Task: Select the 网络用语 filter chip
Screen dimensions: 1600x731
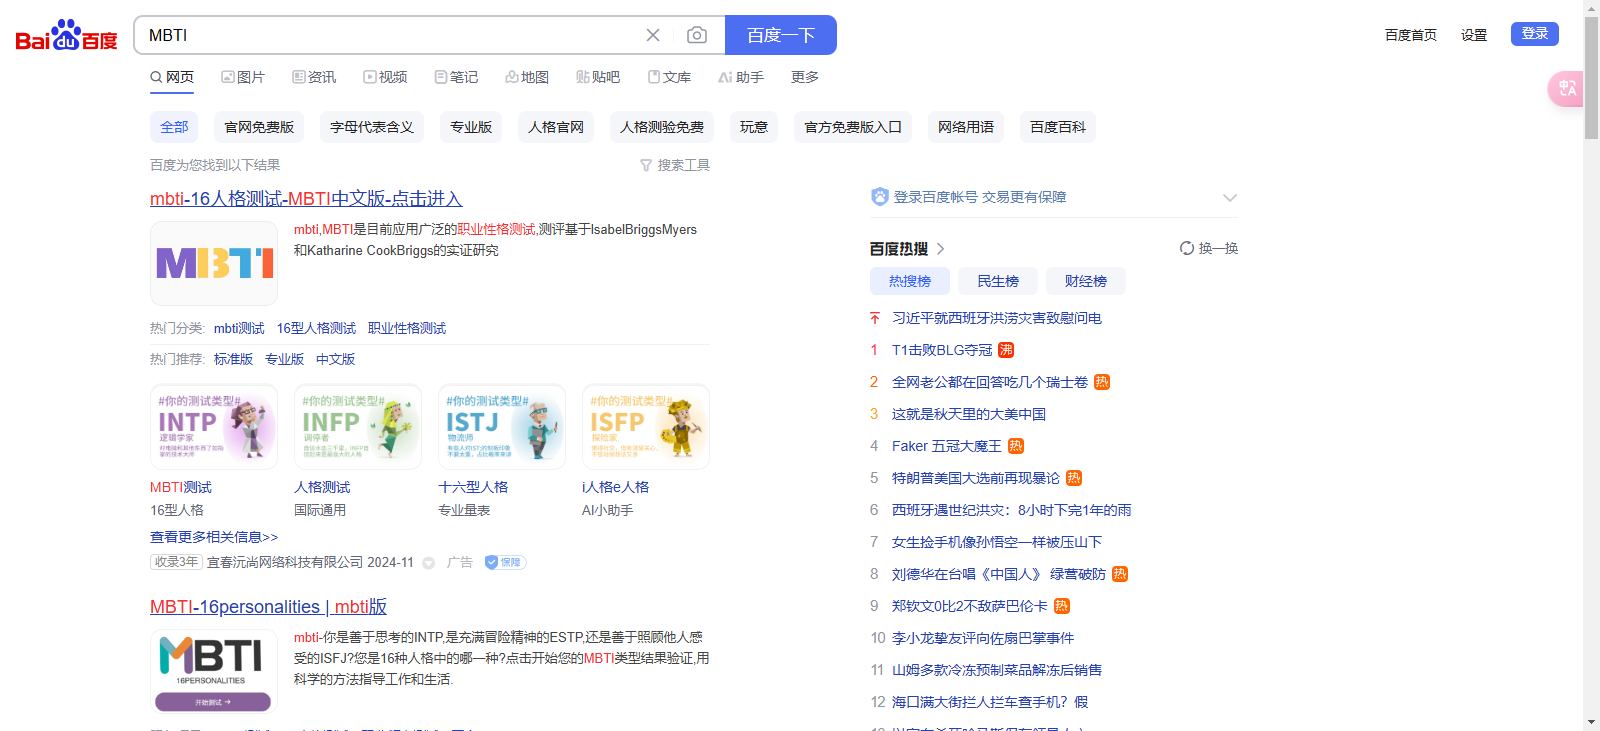Action: [x=966, y=127]
